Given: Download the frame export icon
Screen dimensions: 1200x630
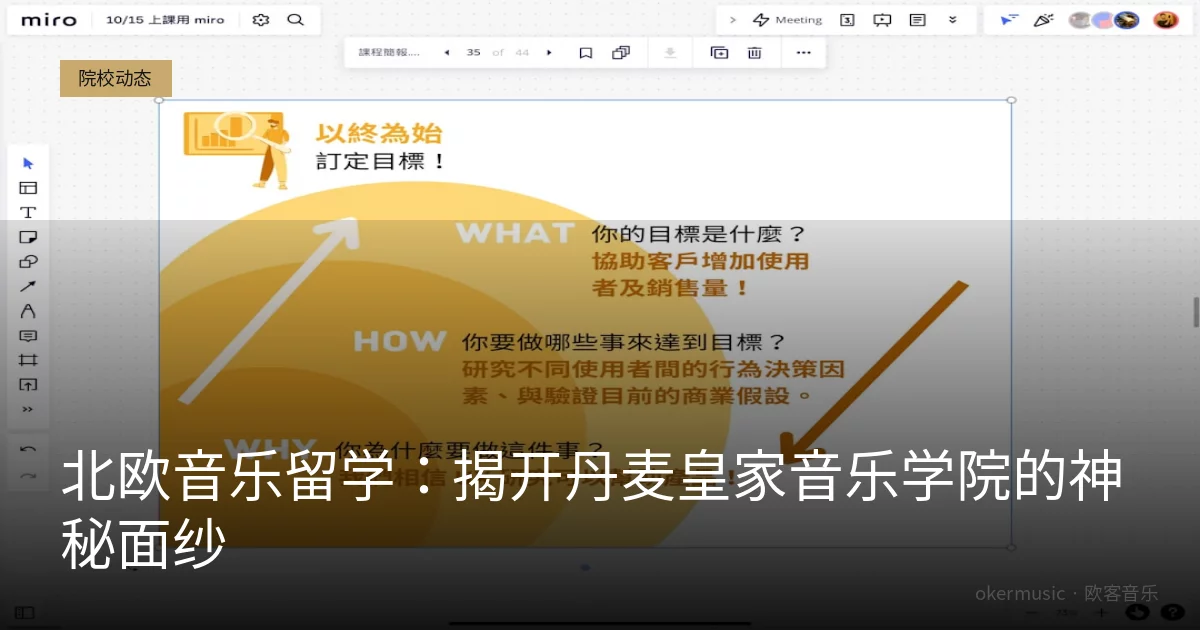Looking at the screenshot, I should [x=670, y=53].
